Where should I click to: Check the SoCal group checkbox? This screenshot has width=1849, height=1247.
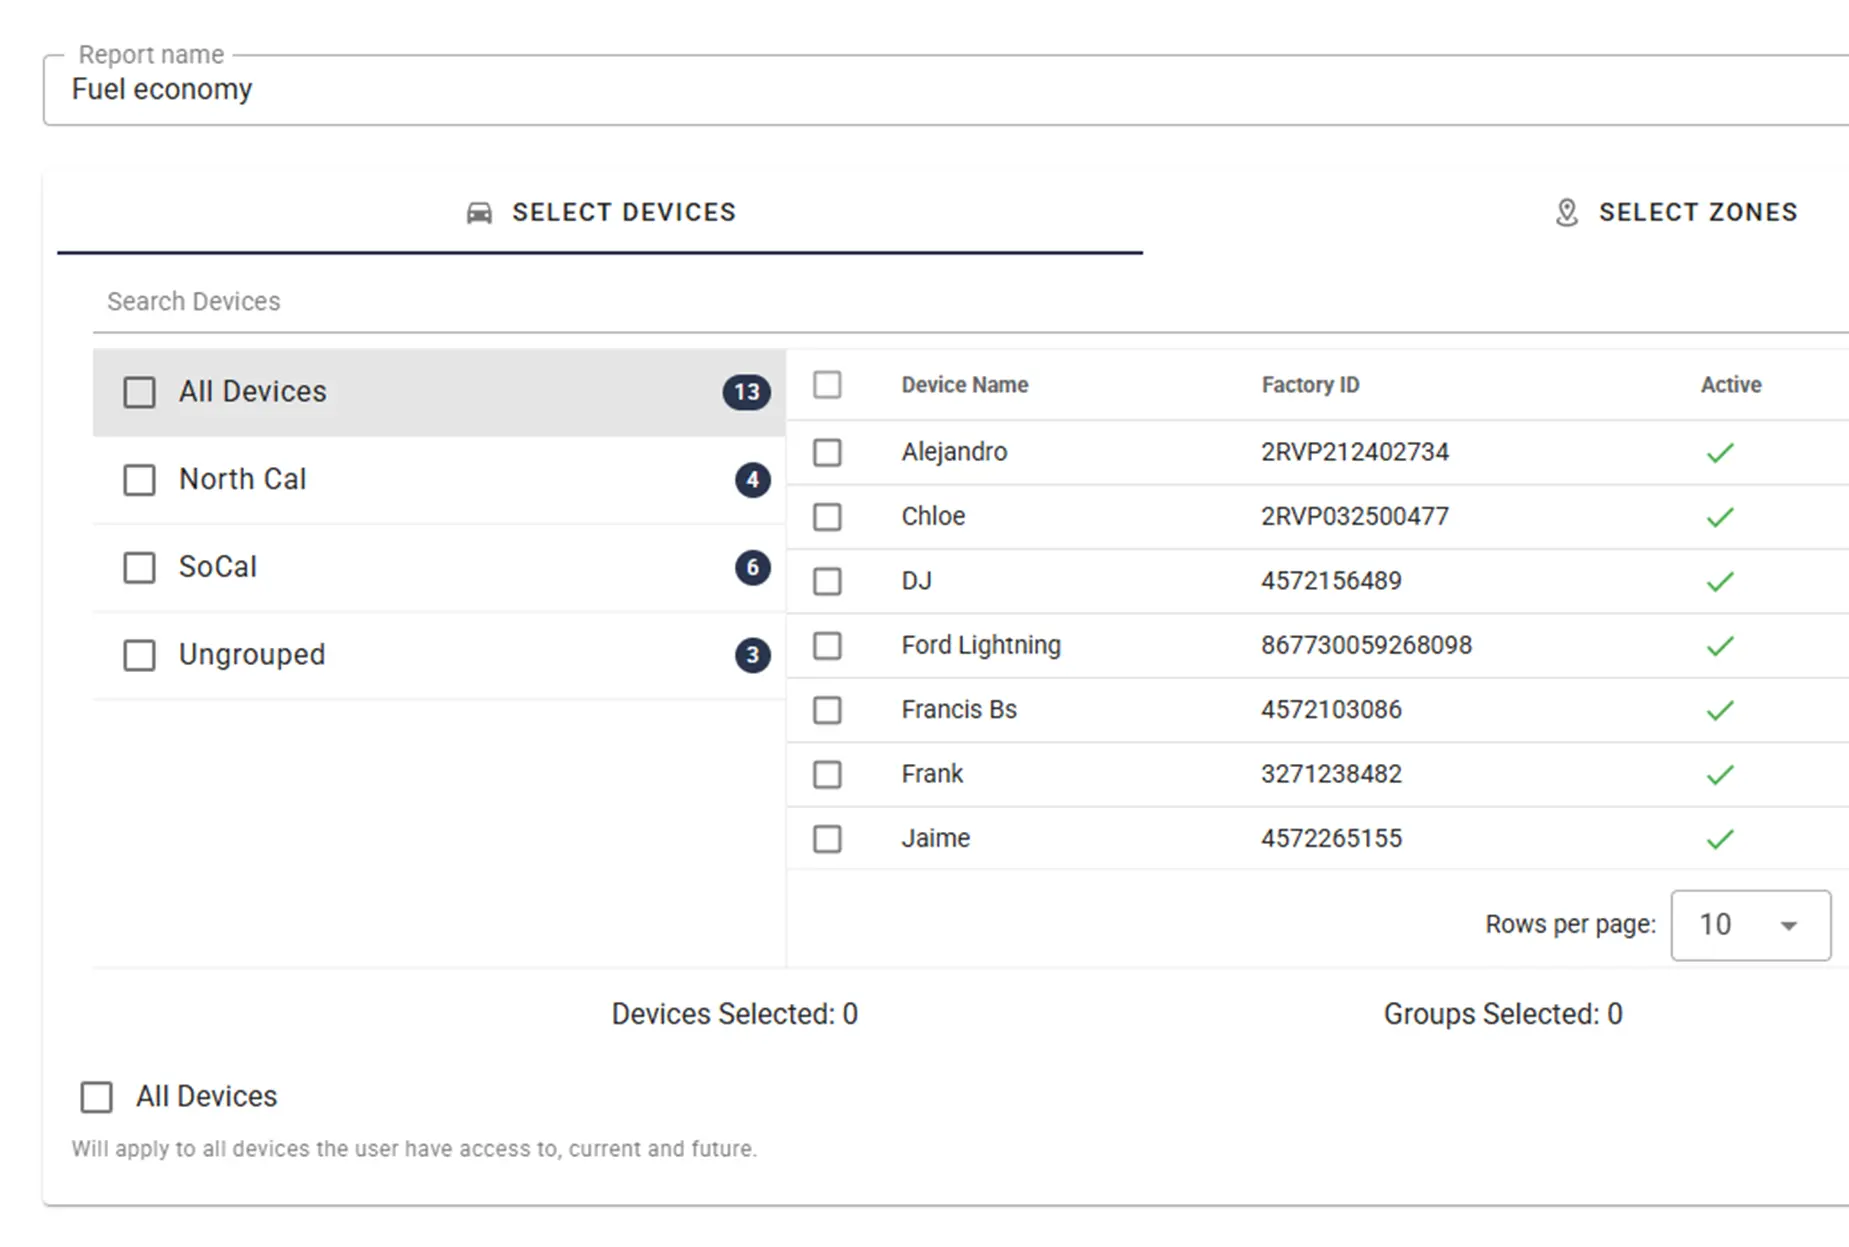[x=139, y=568]
